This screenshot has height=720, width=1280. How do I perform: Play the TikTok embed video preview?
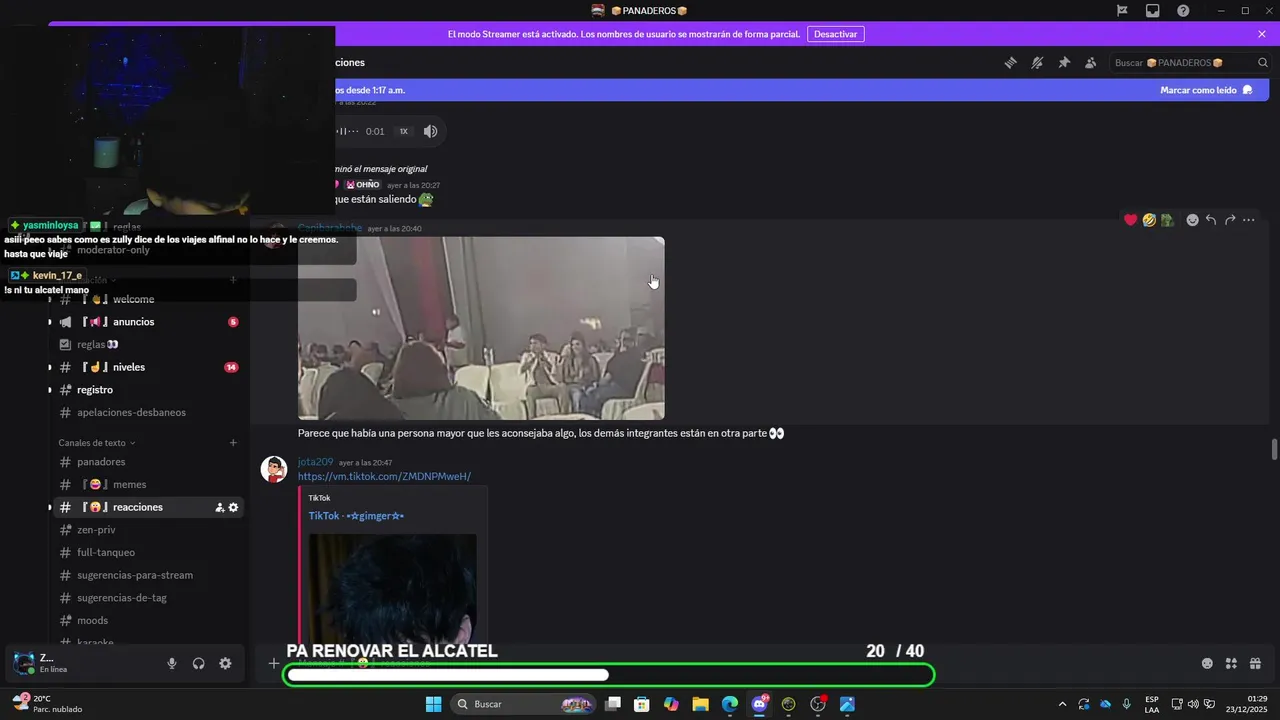[393, 588]
